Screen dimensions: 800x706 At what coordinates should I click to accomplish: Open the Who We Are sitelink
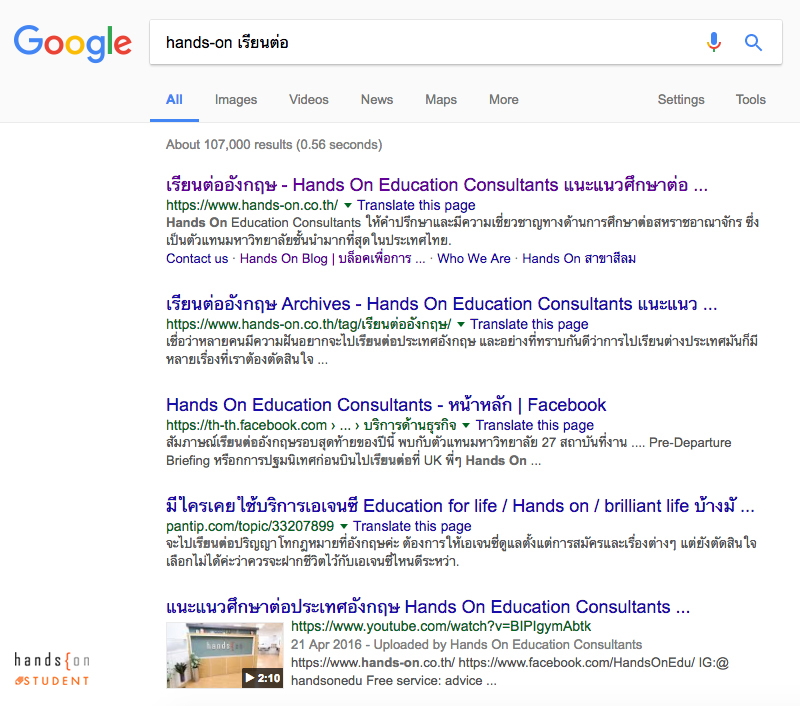474,259
